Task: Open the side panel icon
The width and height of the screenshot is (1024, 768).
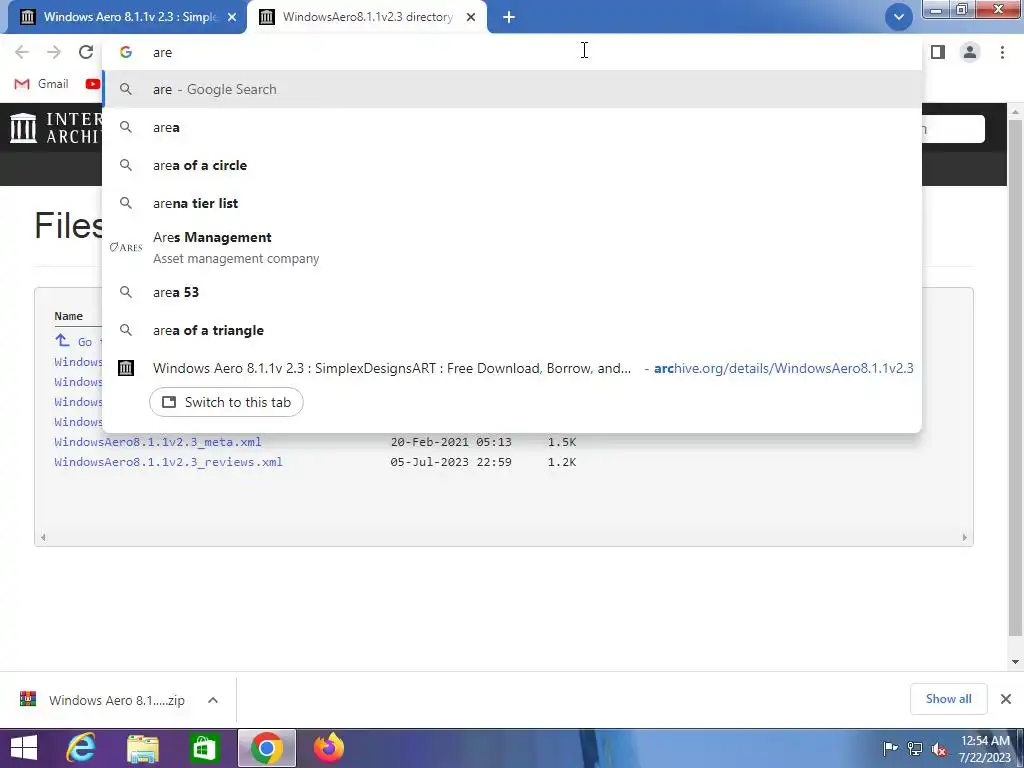Action: coord(938,52)
